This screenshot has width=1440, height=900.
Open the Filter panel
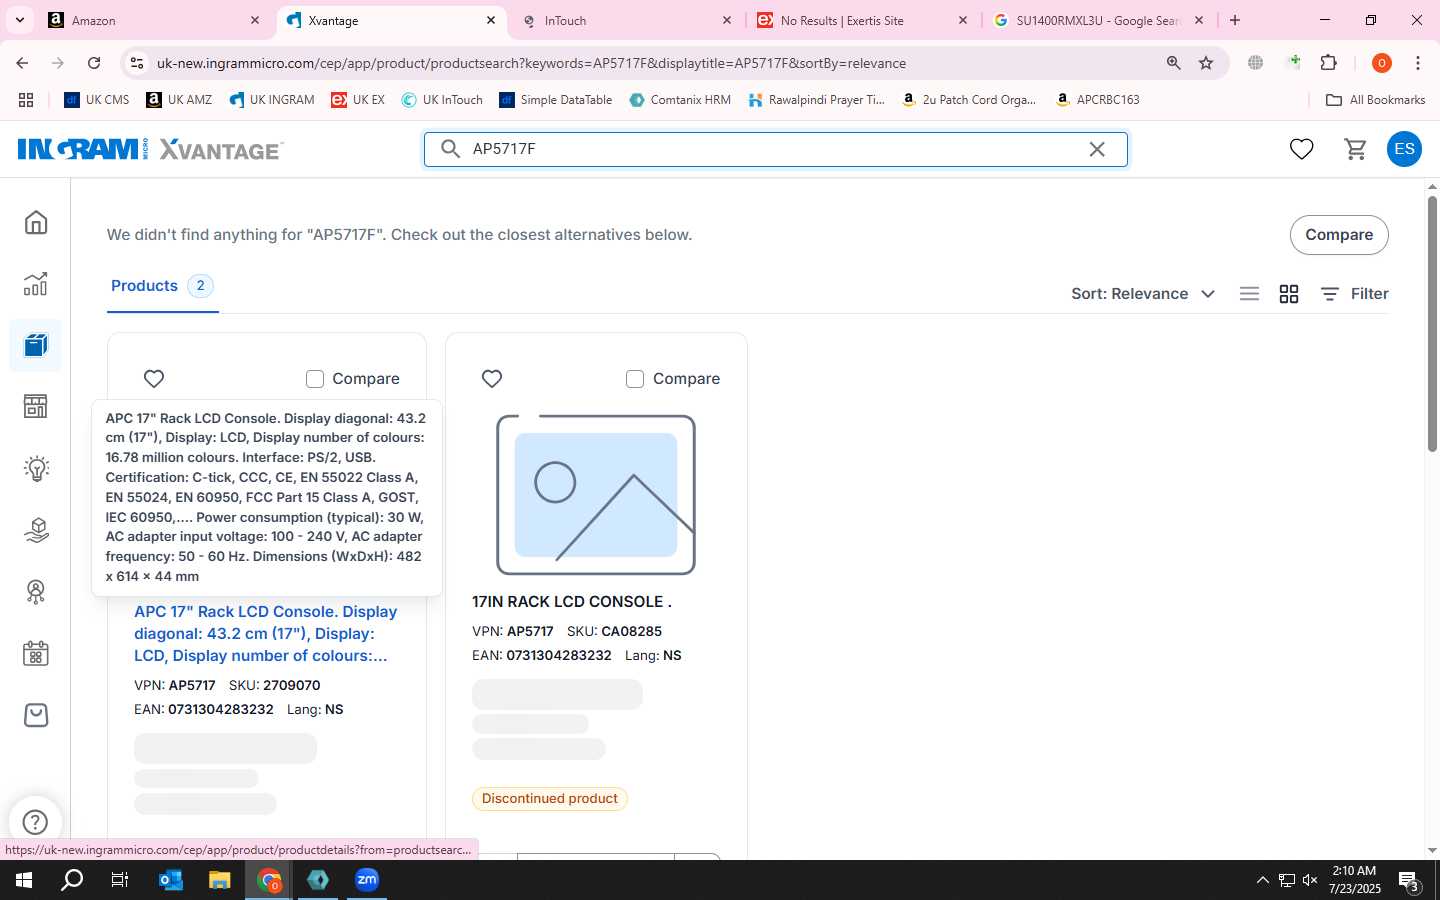[x=1354, y=294]
